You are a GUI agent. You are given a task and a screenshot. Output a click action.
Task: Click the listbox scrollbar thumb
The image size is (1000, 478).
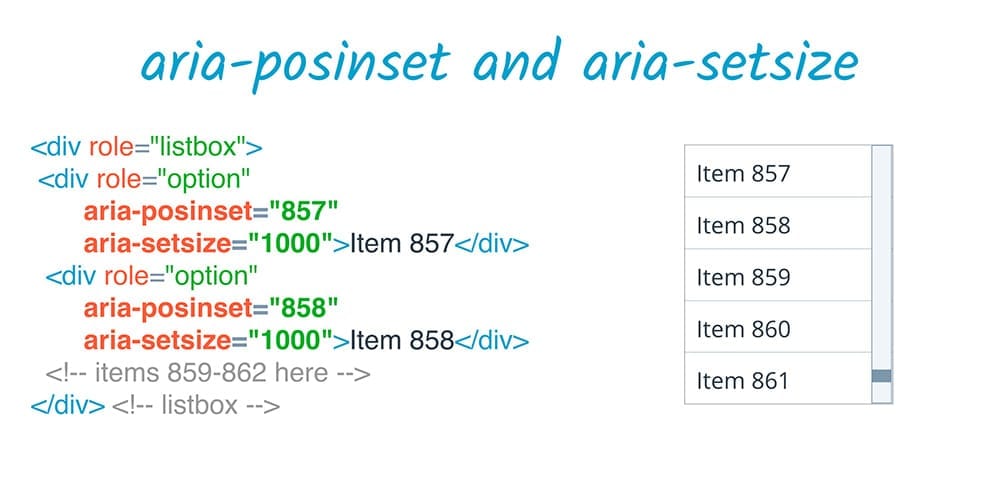[x=881, y=376]
